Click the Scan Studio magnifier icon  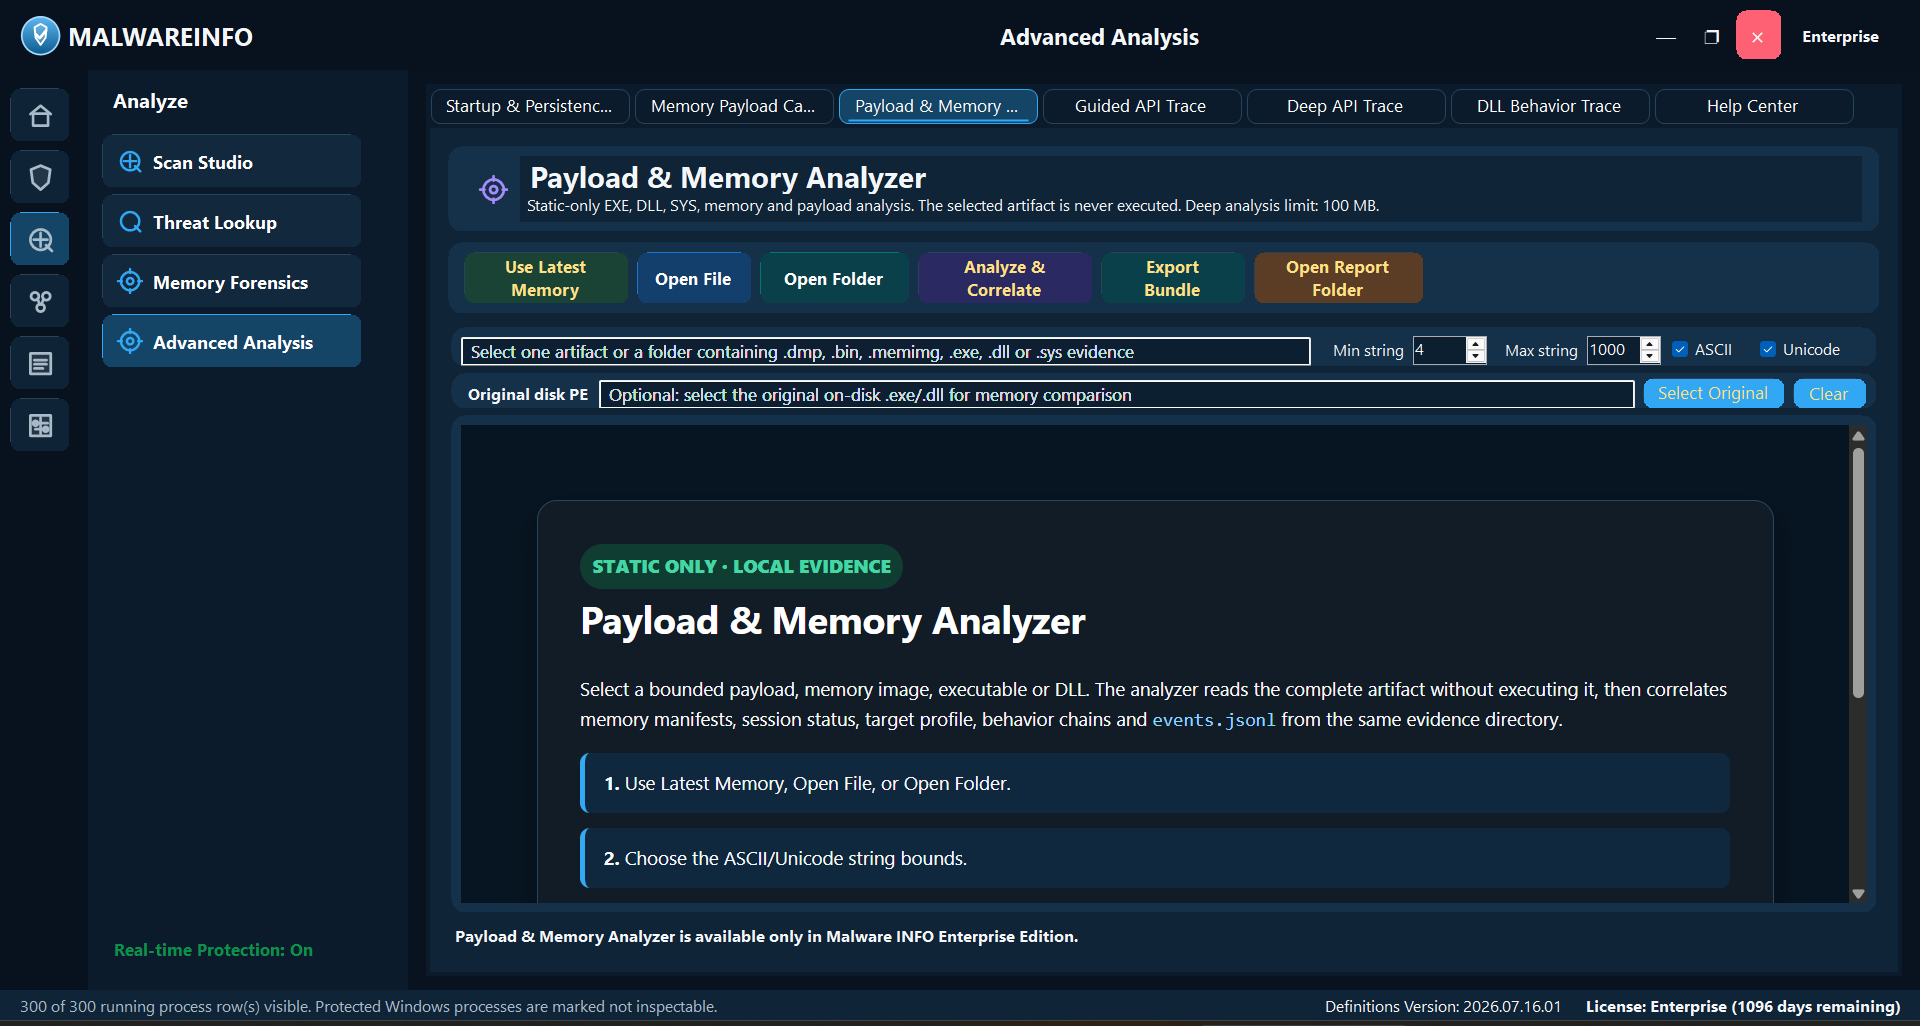click(131, 162)
